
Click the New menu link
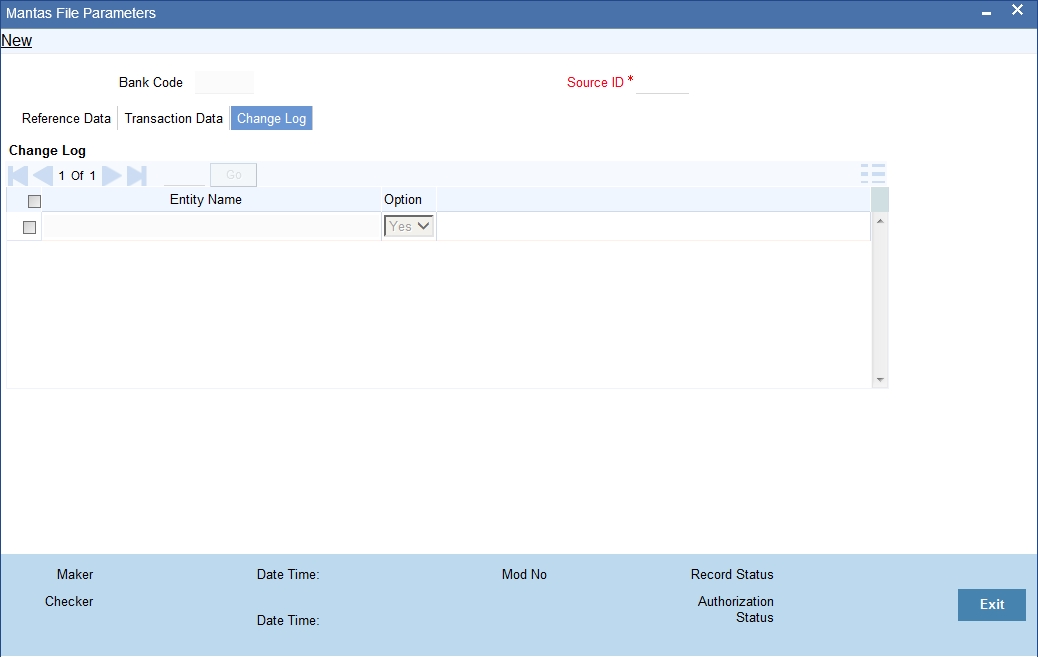(17, 40)
